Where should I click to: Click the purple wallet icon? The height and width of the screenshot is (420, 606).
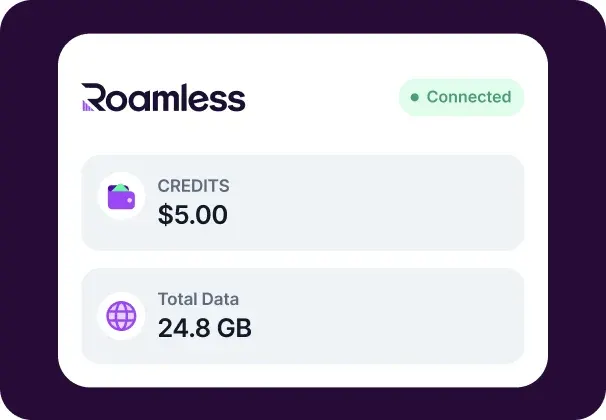[121, 197]
